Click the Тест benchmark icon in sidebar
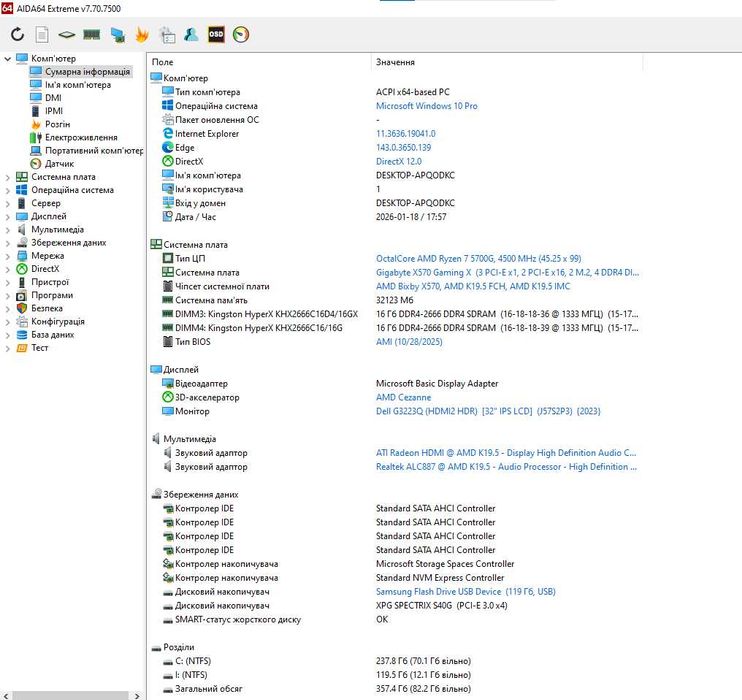 (22, 348)
